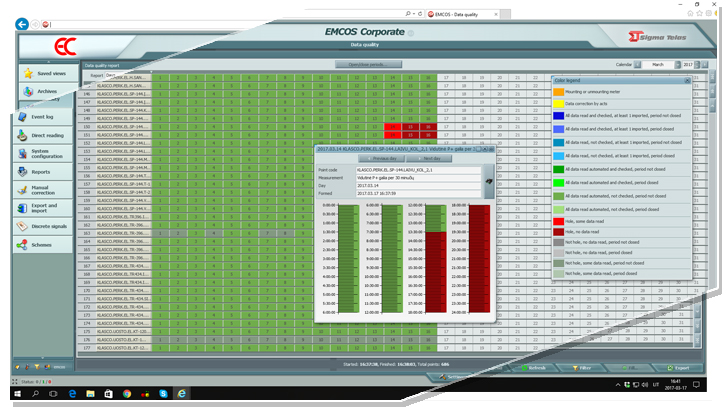The image size is (727, 409).
Task: Click the Filter button
Action: pos(581,368)
